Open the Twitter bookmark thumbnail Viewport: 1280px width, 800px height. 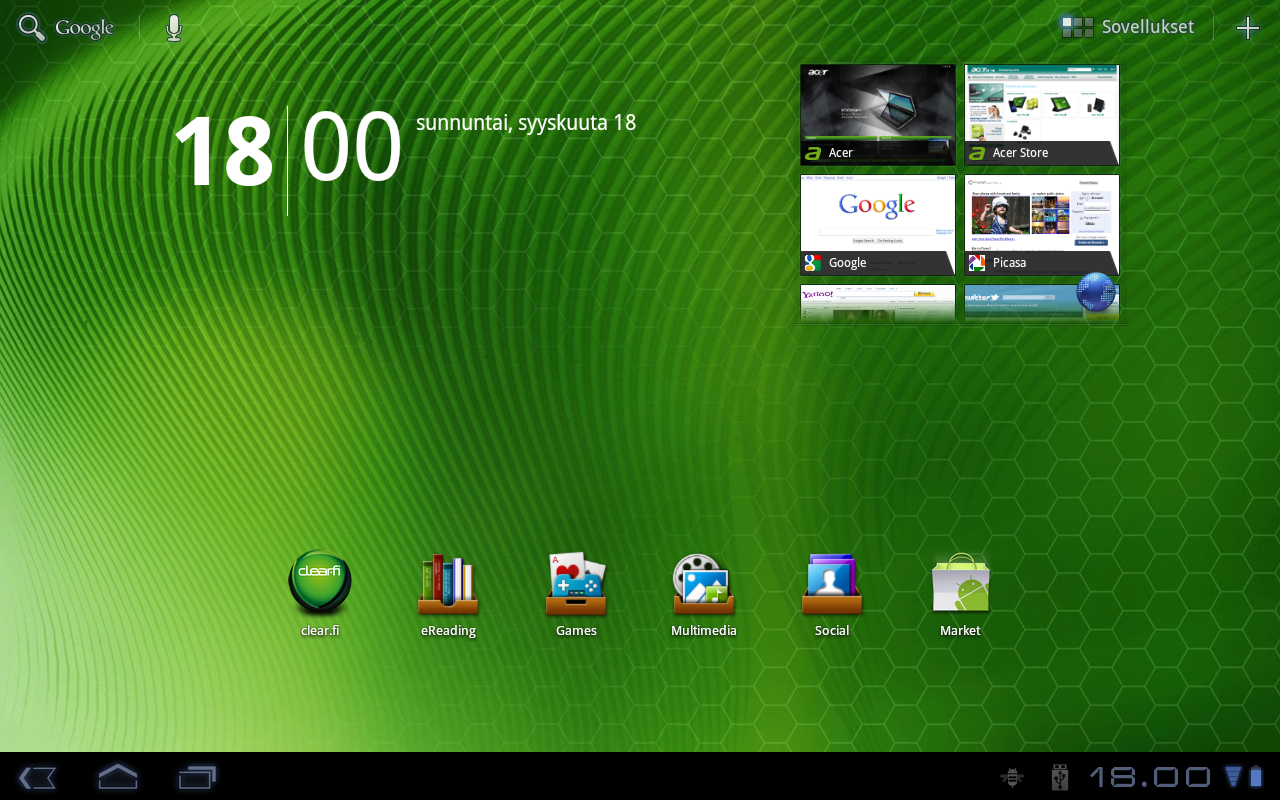click(x=1042, y=303)
